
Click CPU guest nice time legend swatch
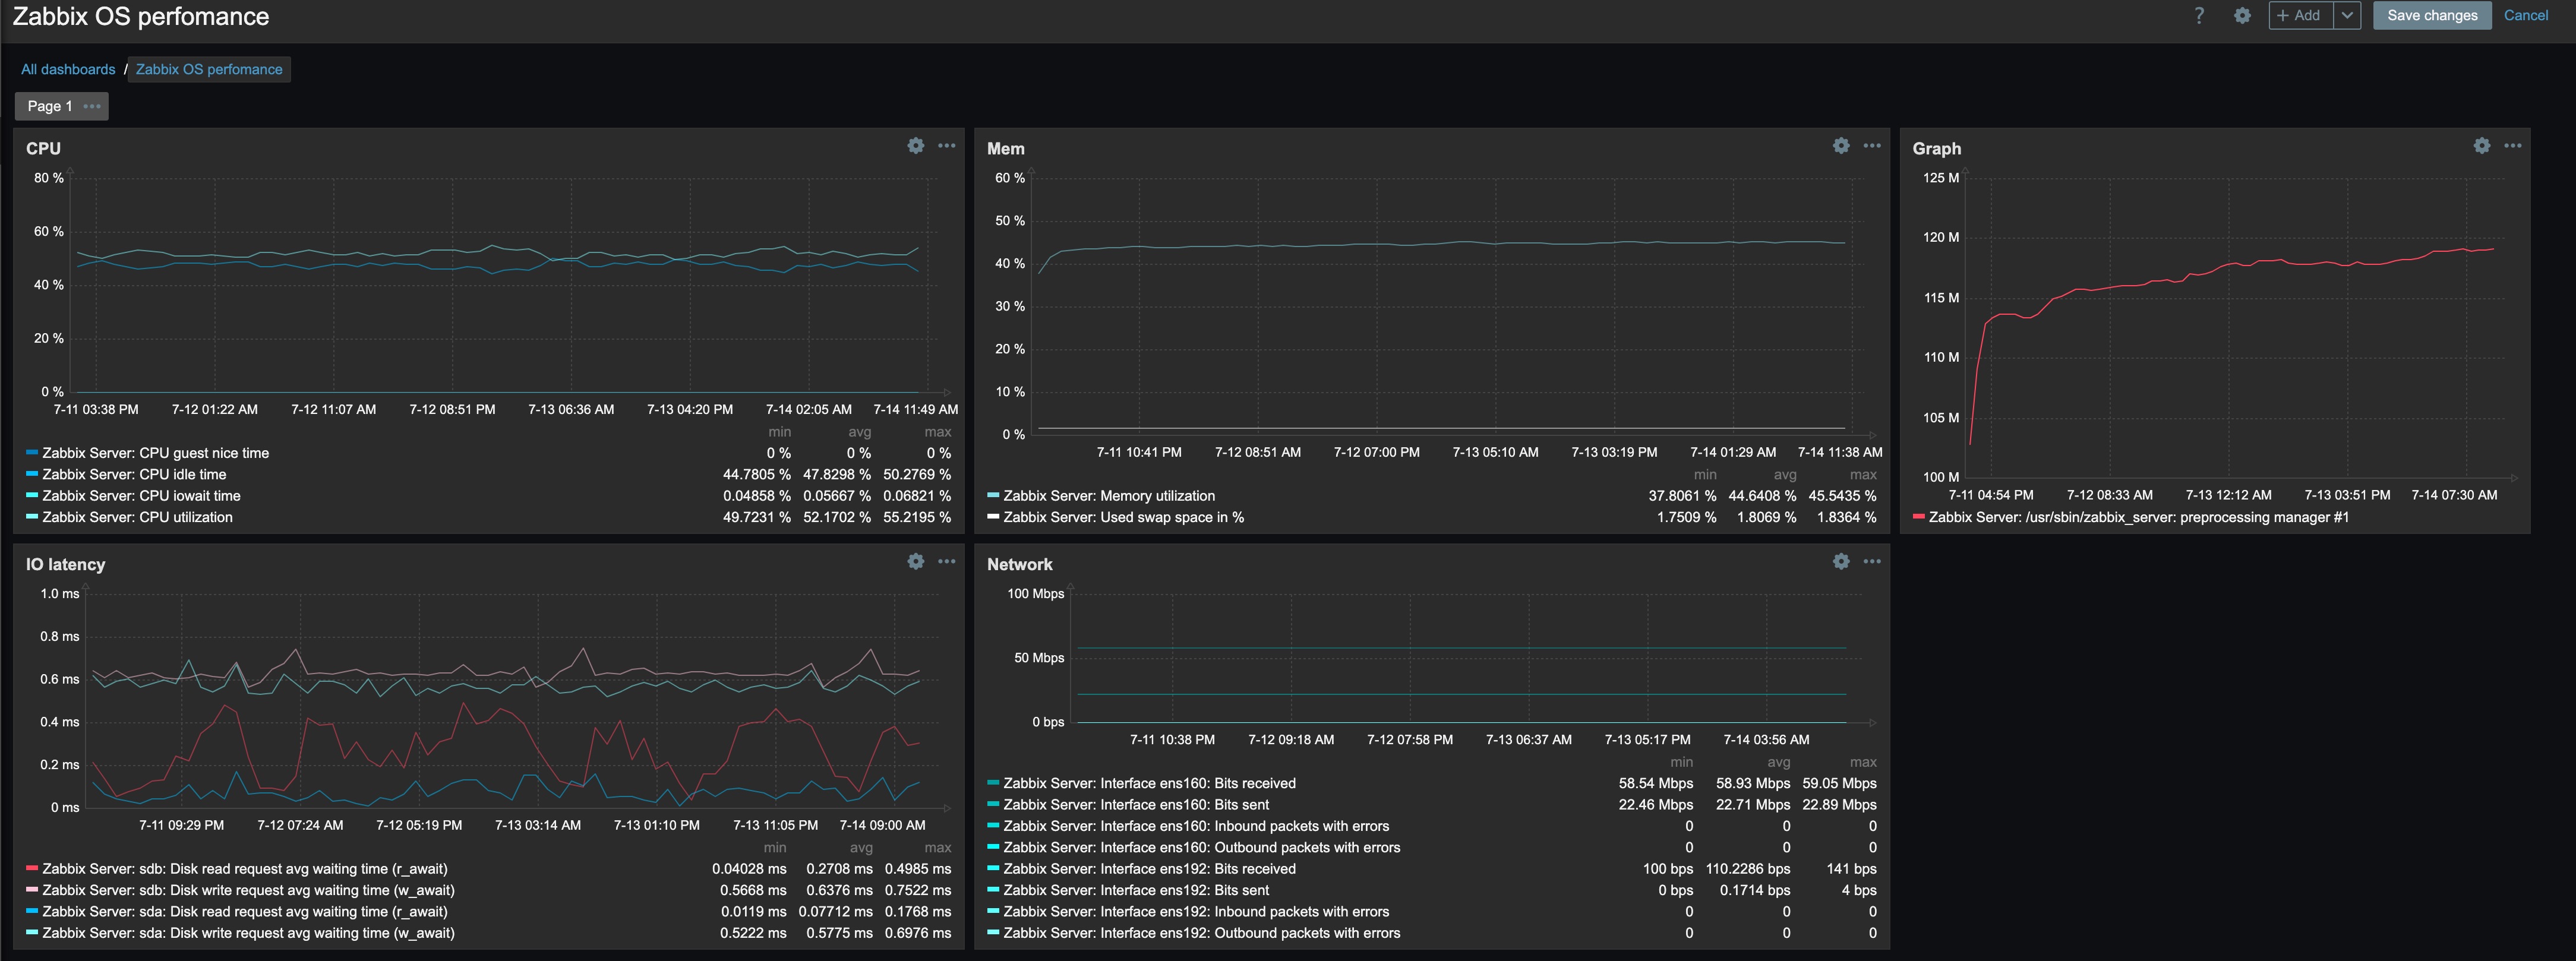pyautogui.click(x=32, y=452)
